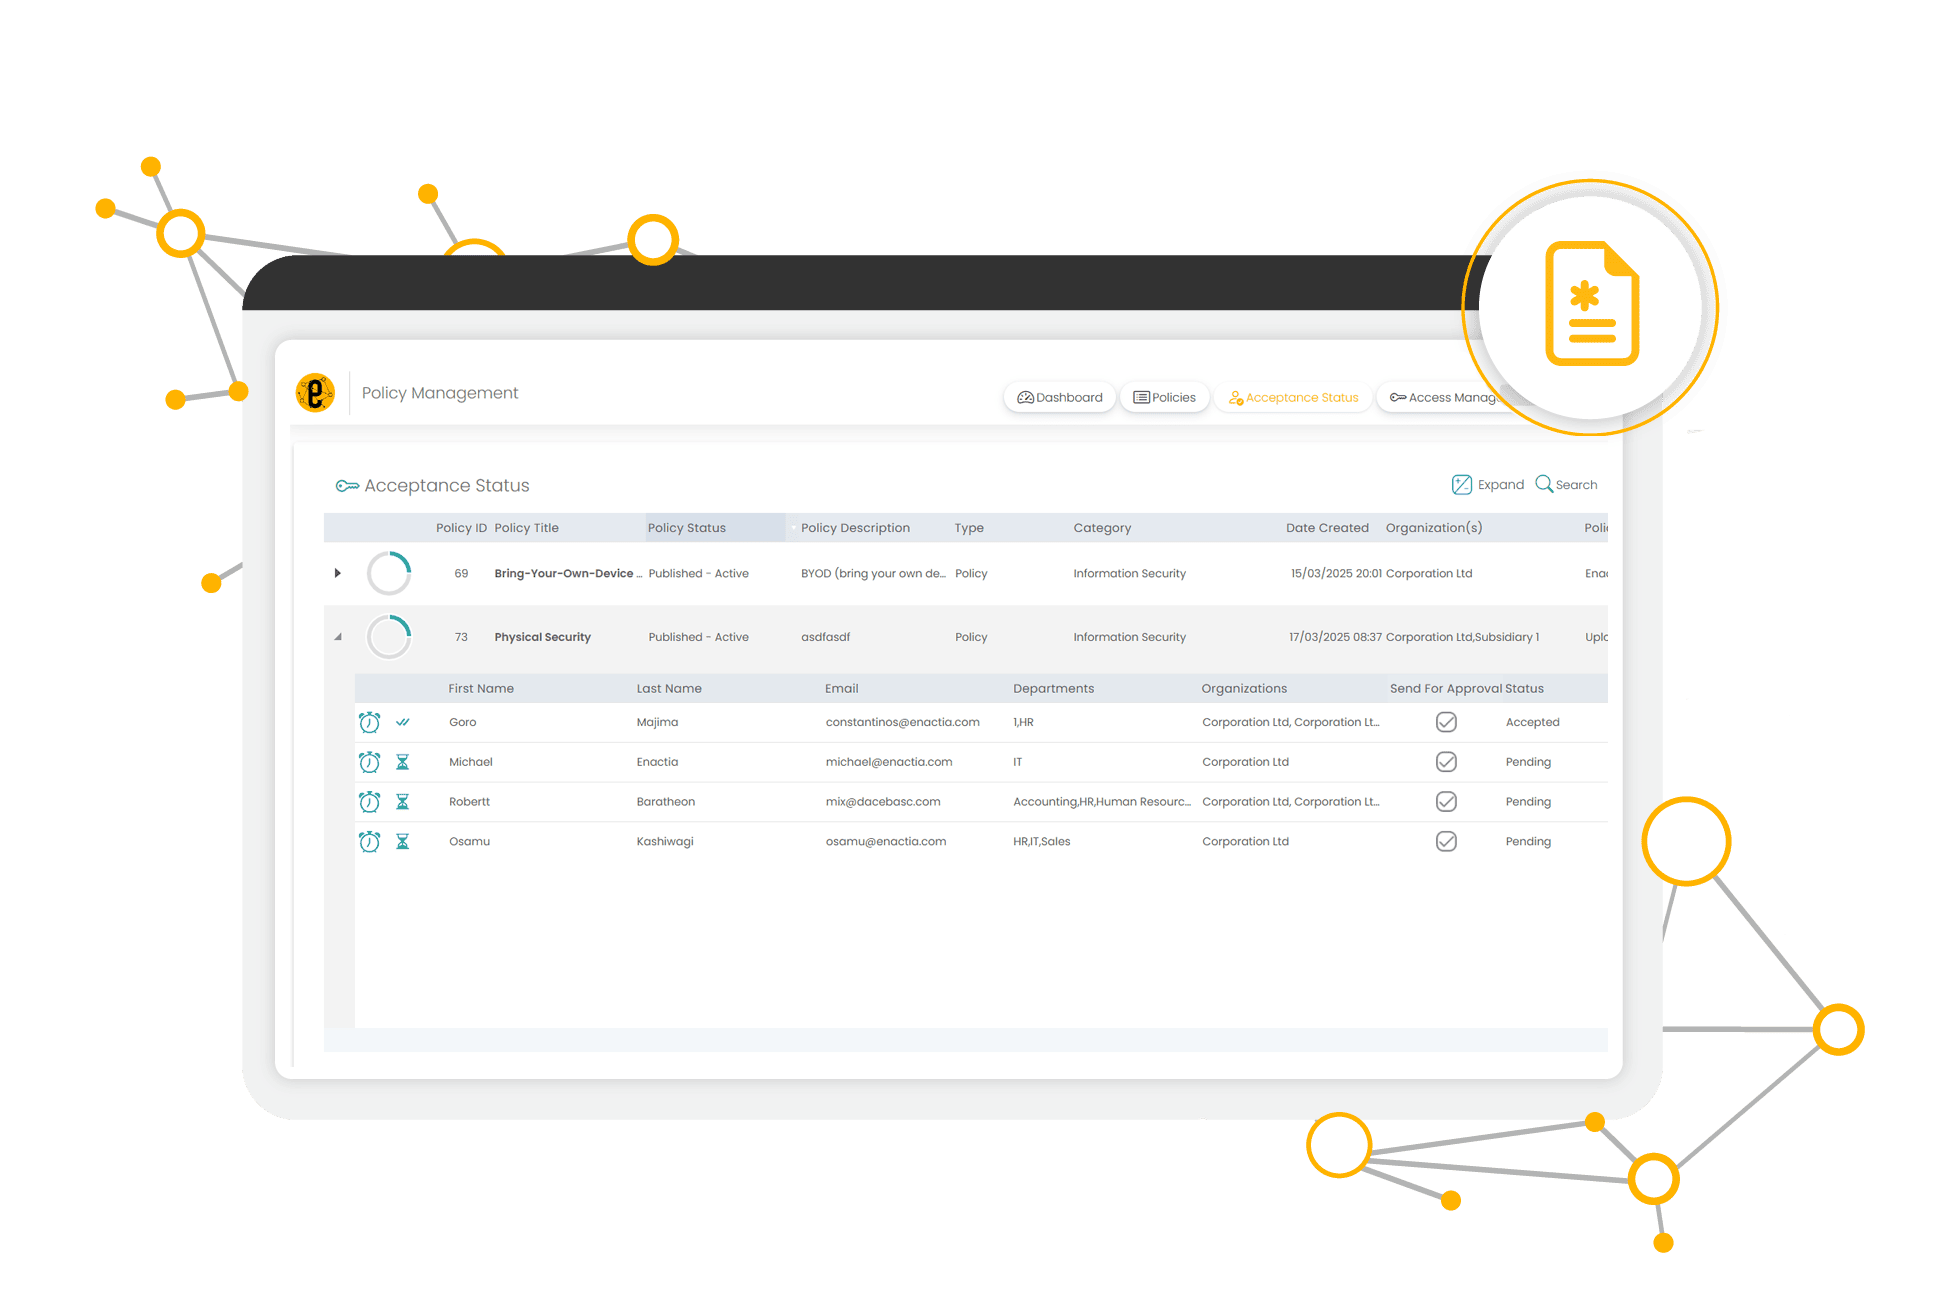Click the Enactia logo icon
This screenshot has width=1960, height=1300.
click(x=315, y=393)
